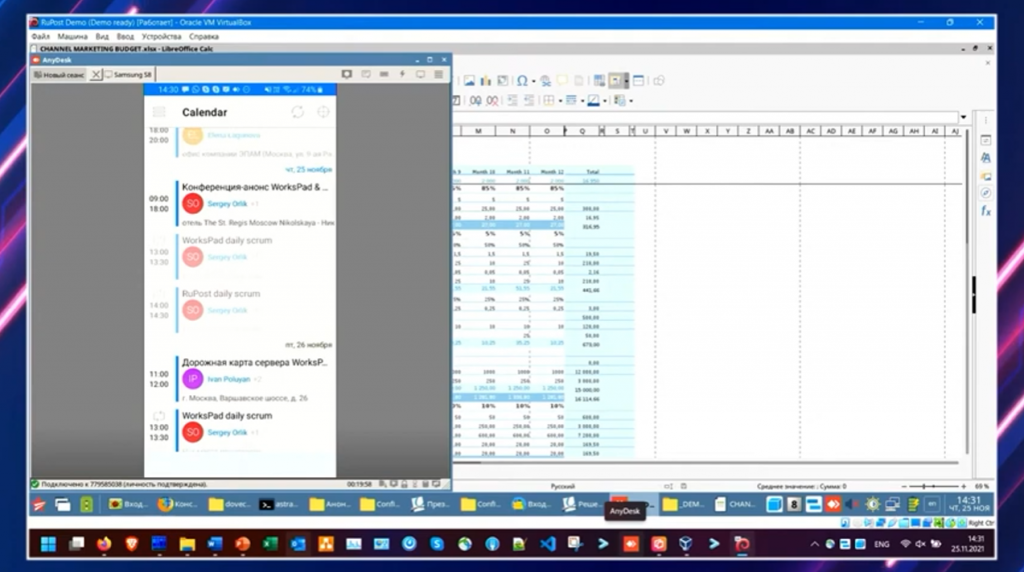The image size is (1024, 572).
Task: Select column header M in Calc
Action: point(478,131)
